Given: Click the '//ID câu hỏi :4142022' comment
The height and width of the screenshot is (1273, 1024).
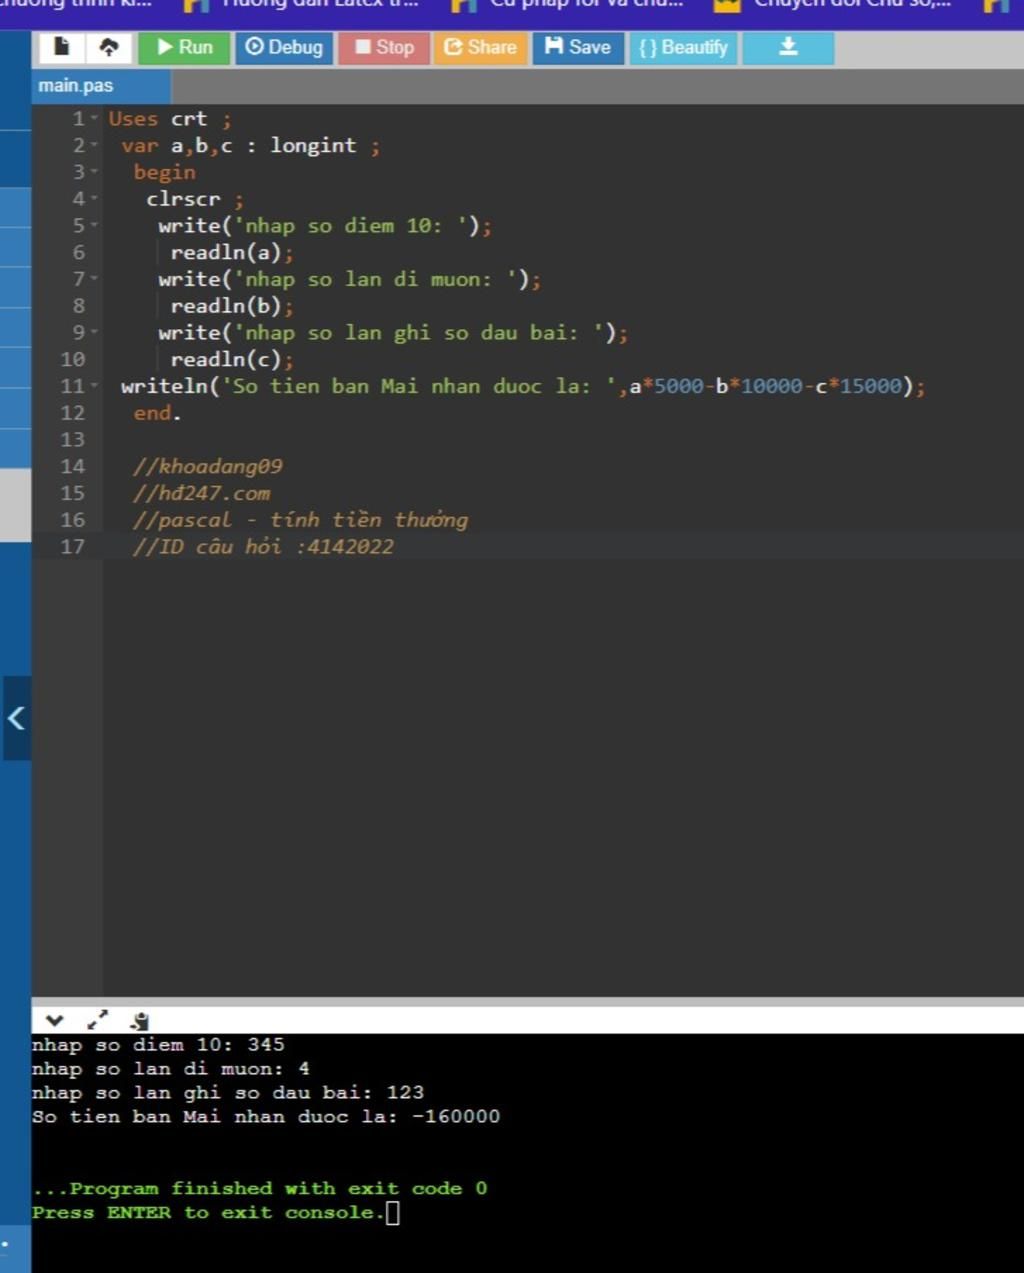Looking at the screenshot, I should (x=264, y=546).
